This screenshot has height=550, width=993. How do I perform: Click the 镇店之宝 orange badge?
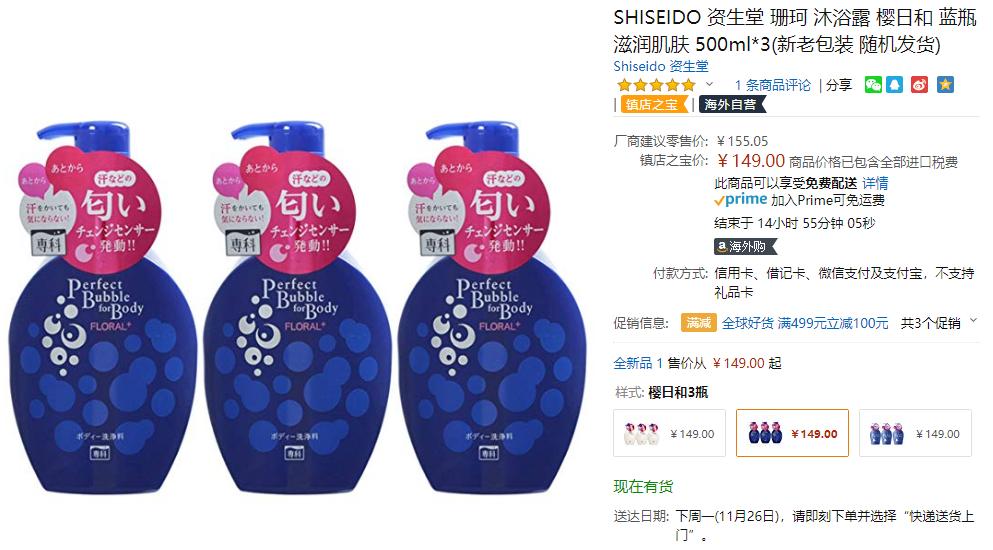654,105
